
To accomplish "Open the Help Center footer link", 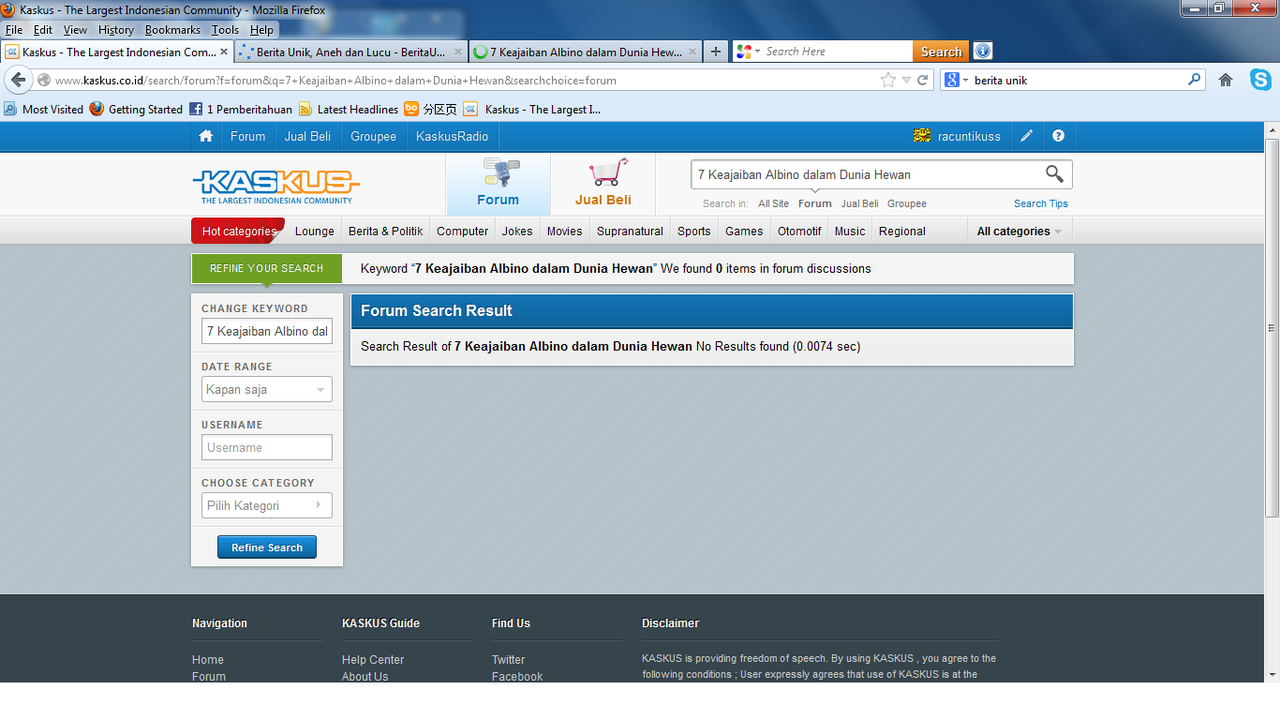I will click(373, 660).
